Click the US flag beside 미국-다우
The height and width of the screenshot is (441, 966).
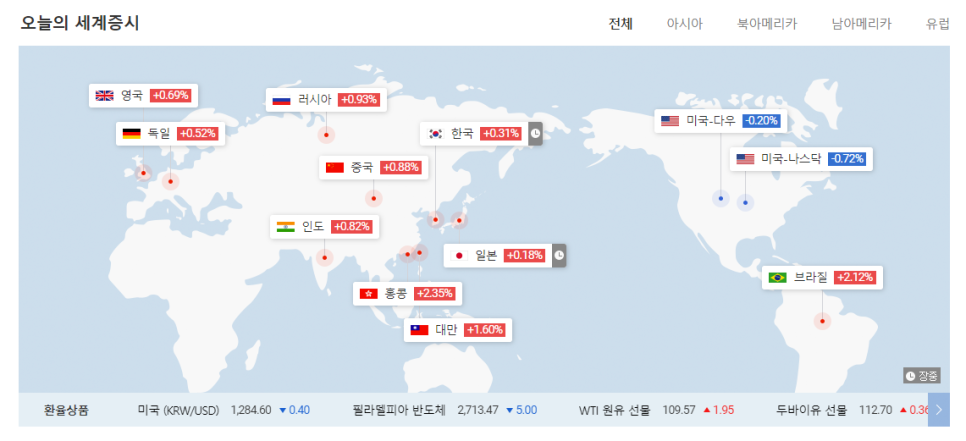tap(670, 121)
